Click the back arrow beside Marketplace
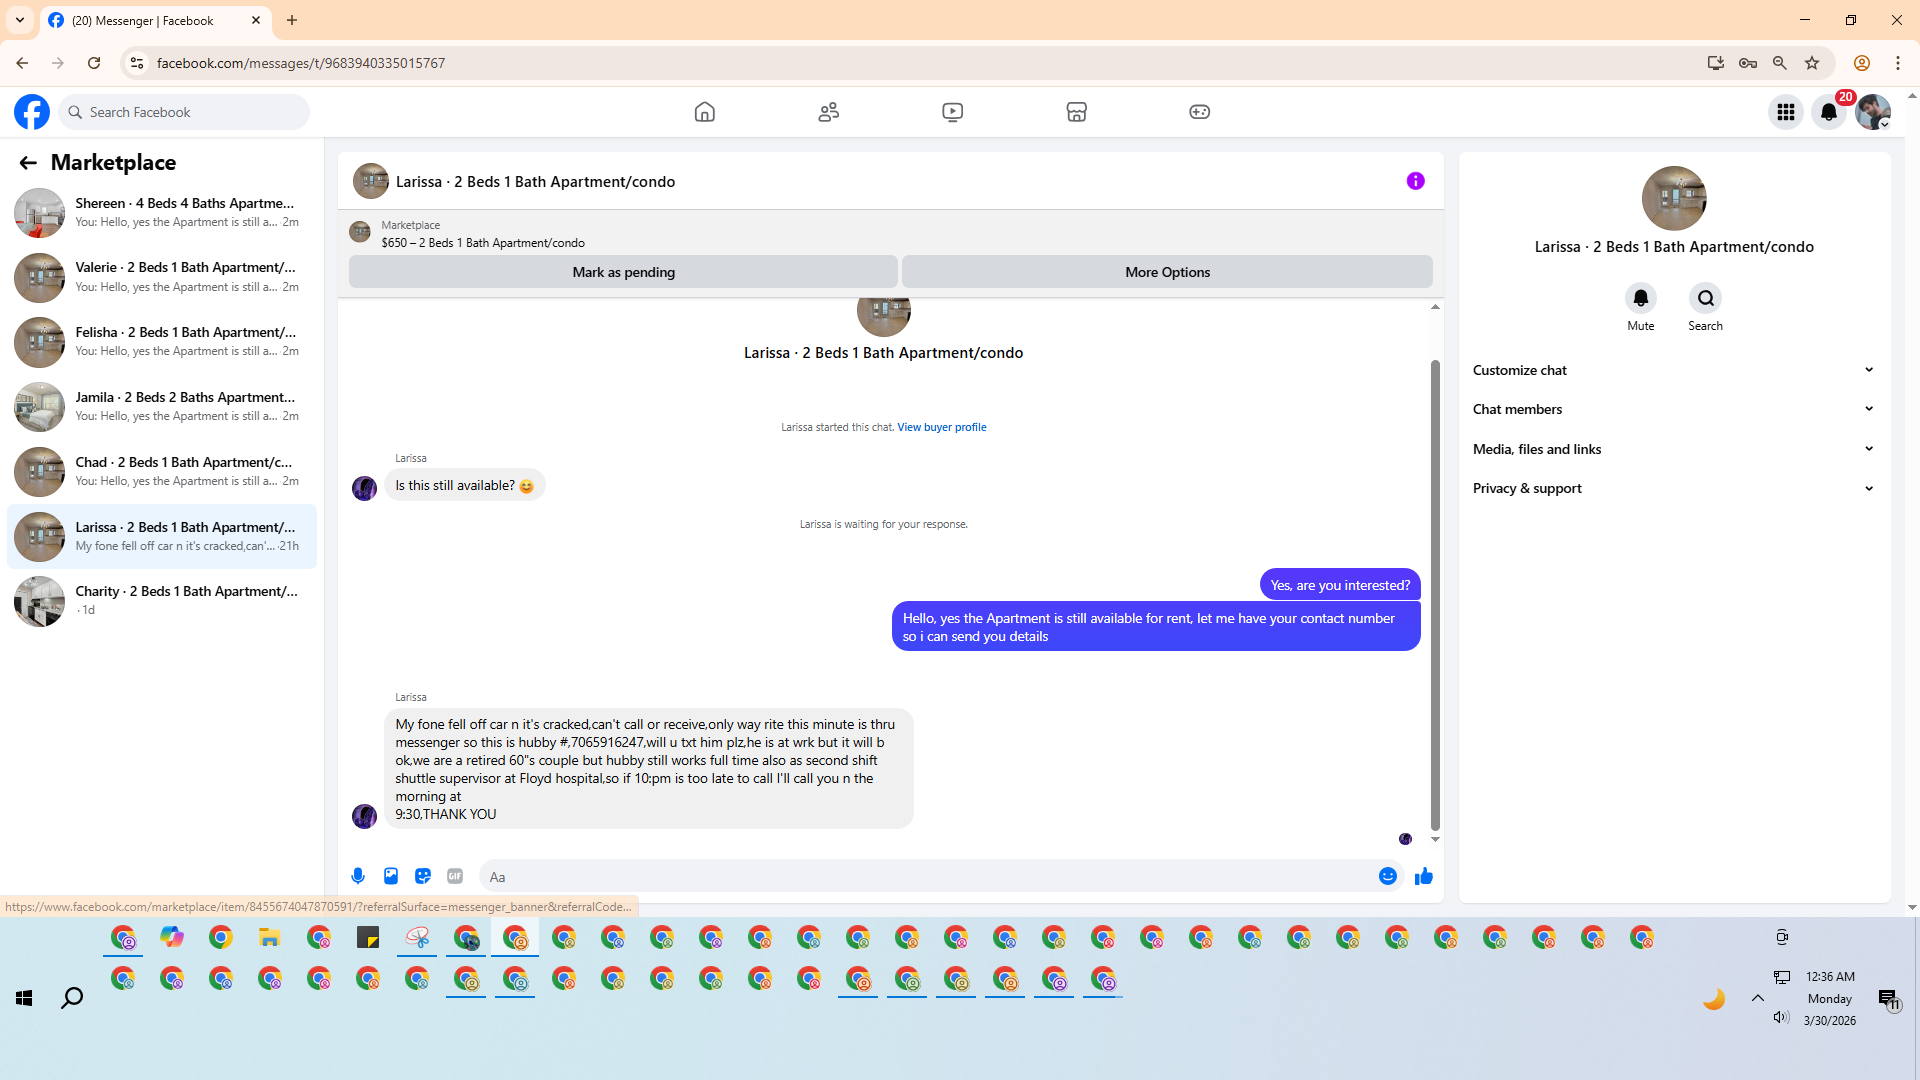 (x=28, y=163)
